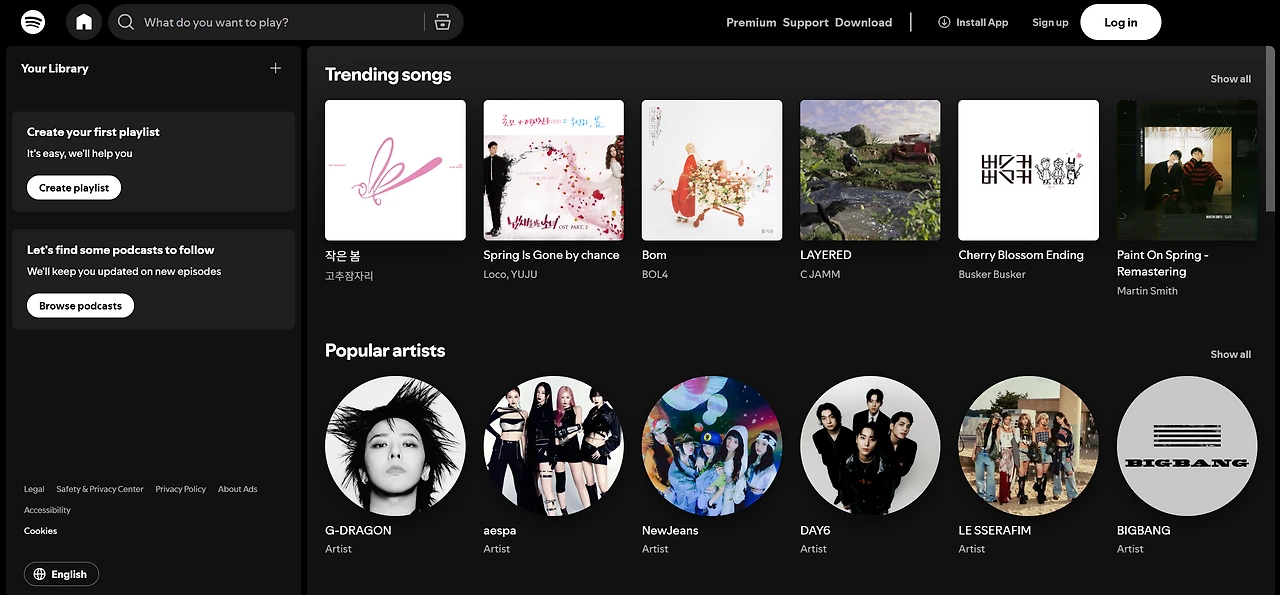Click the song title 'Cherry Blossom Ending'

[x=1021, y=255]
